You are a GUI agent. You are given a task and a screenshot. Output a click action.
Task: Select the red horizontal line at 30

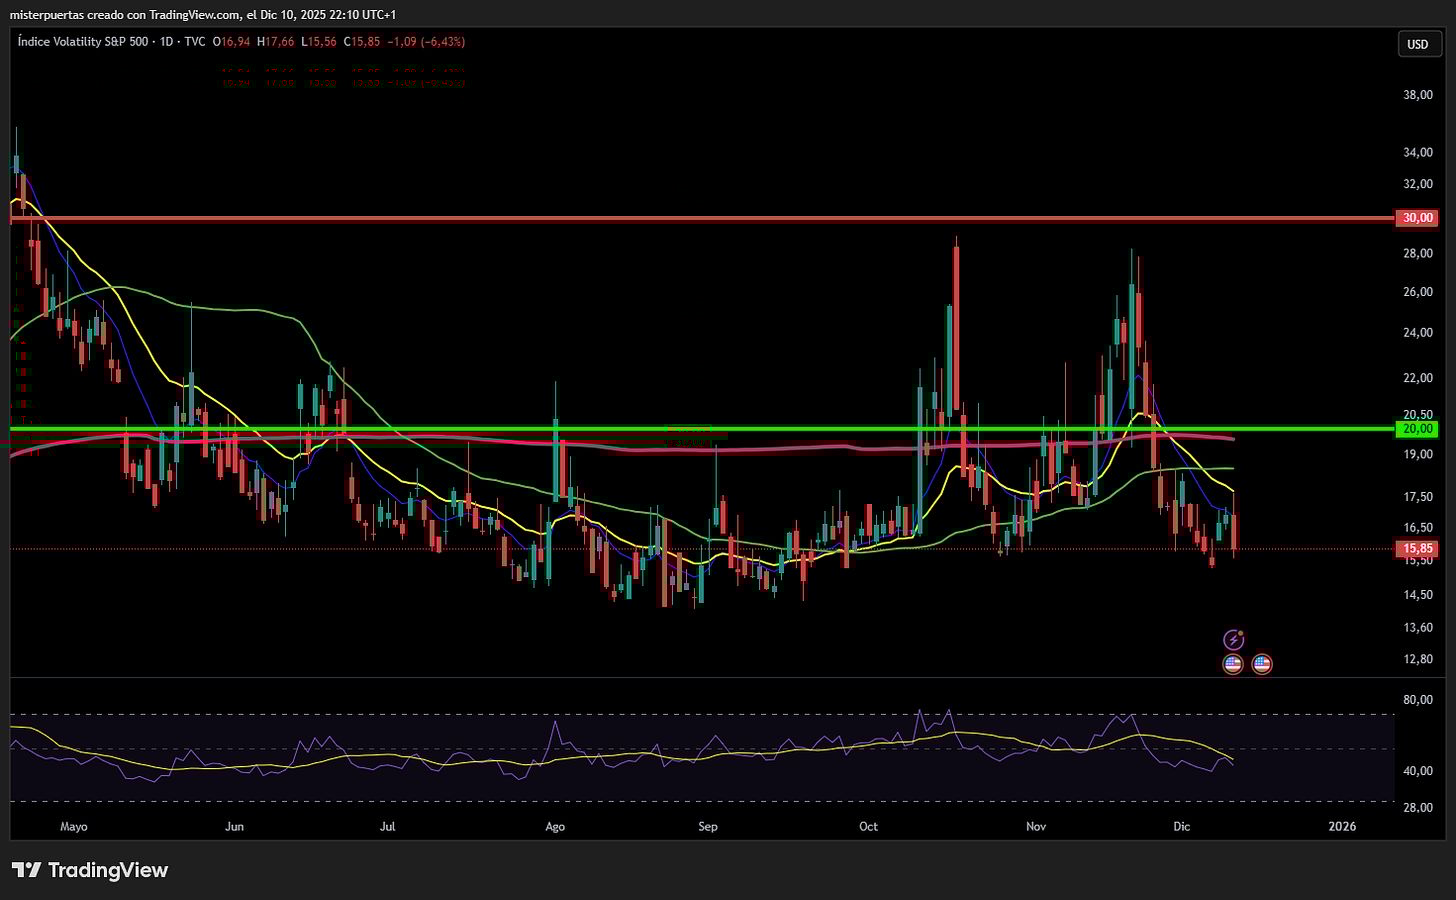click(x=702, y=218)
